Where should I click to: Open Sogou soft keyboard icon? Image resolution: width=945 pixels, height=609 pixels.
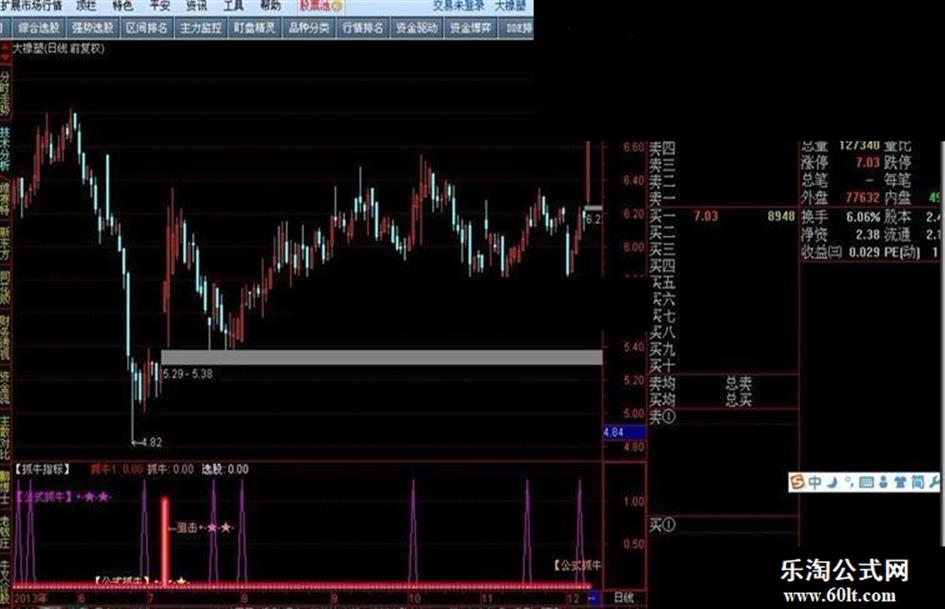tap(866, 482)
